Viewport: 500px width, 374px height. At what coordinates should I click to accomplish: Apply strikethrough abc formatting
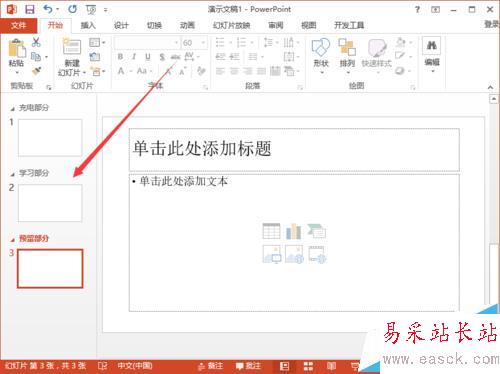point(175,57)
